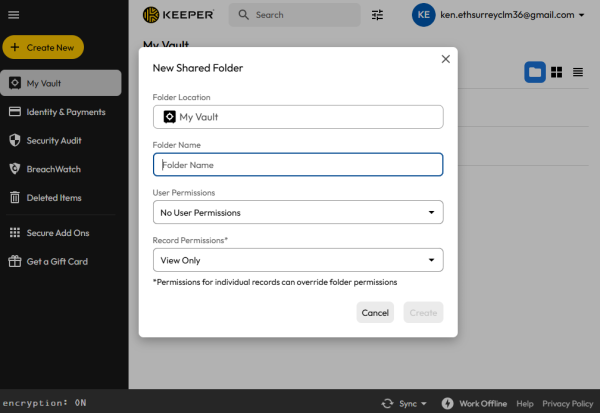This screenshot has width=600, height=413.
Task: Open the Folder Location My Vault field
Action: point(298,117)
